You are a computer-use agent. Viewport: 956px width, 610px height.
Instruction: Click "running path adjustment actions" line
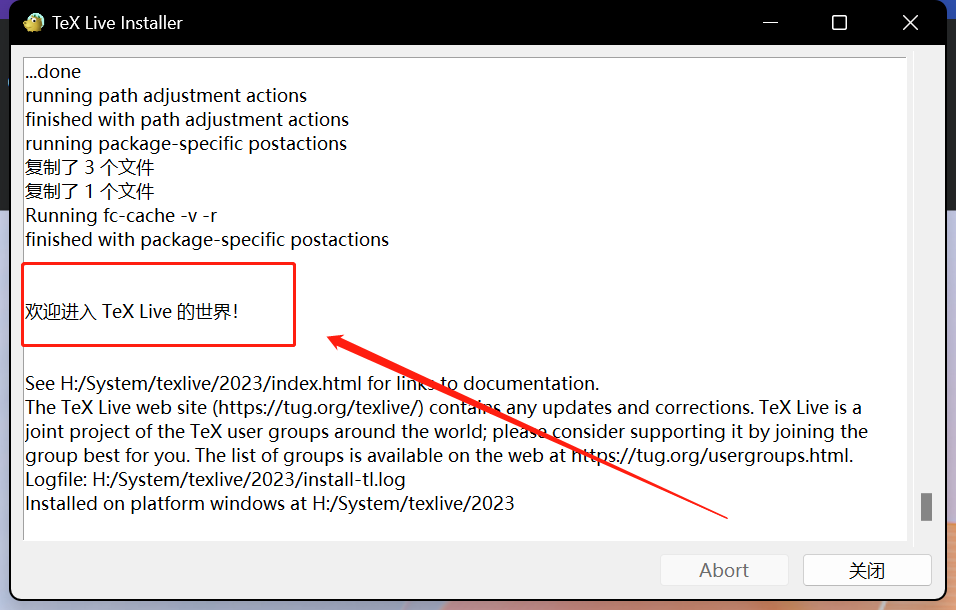tap(166, 96)
